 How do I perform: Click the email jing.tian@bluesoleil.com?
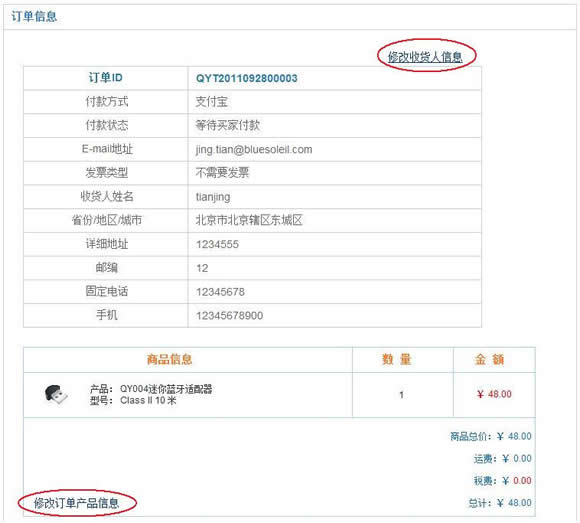pos(254,149)
